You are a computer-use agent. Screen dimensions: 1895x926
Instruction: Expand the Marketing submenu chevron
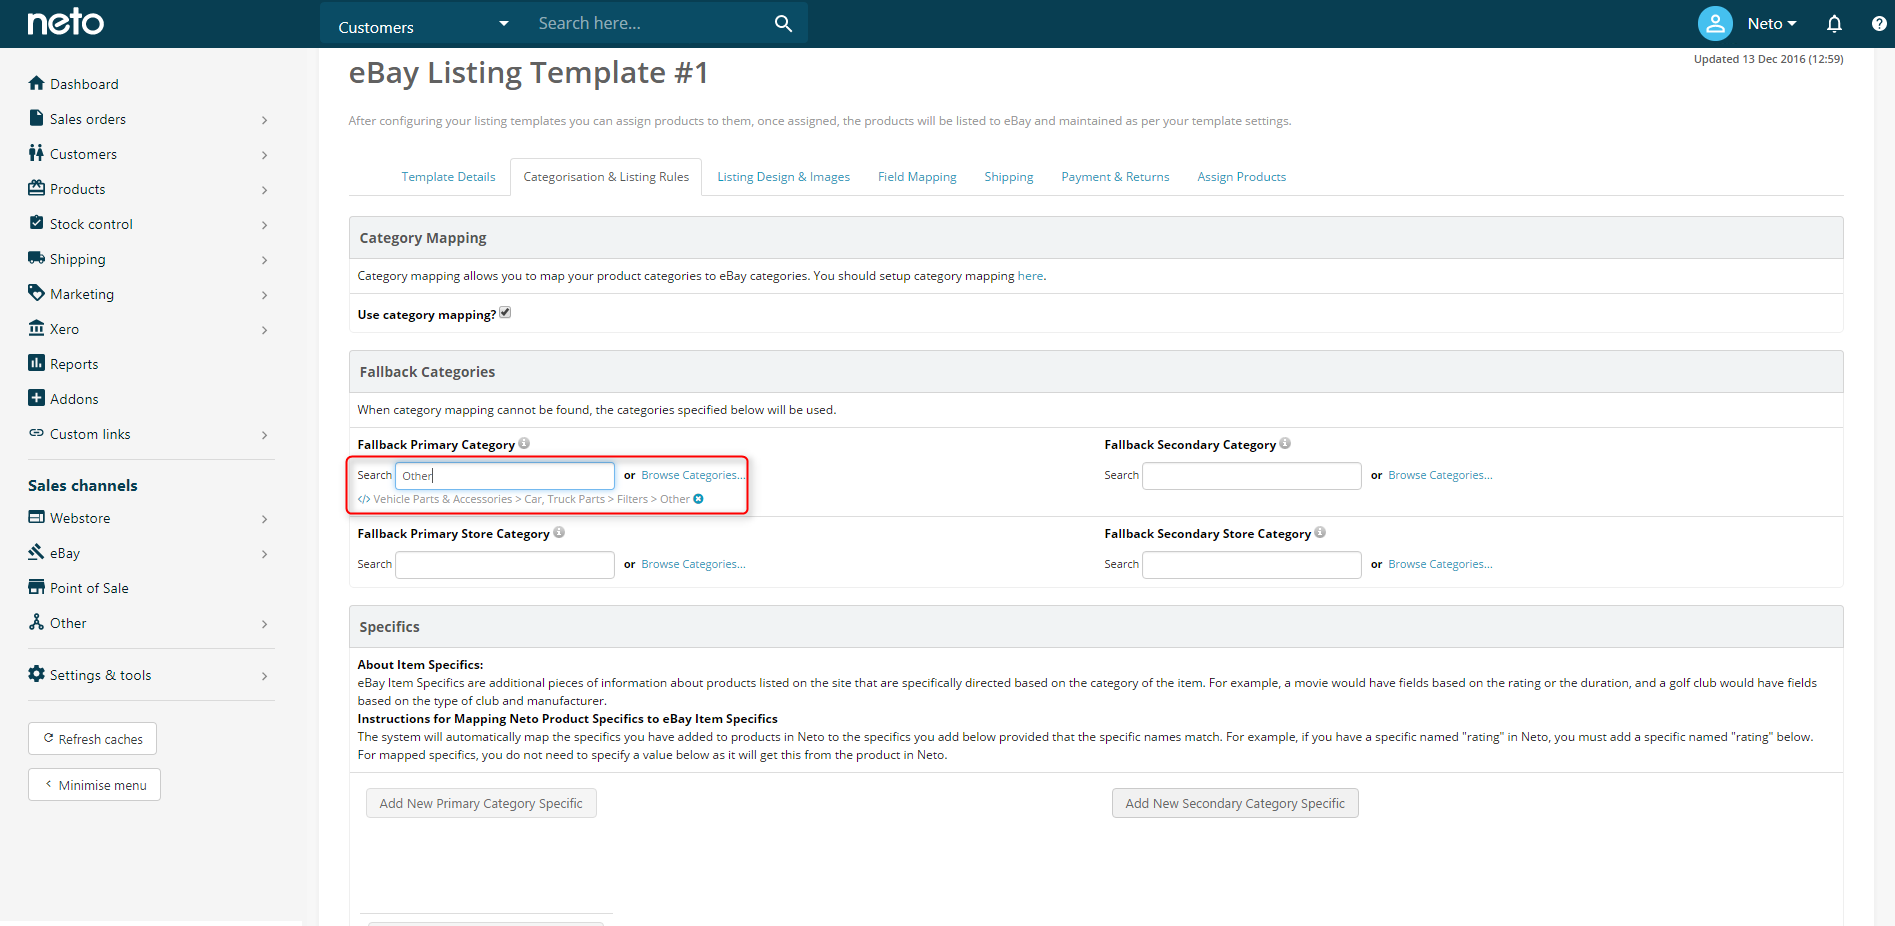coord(264,295)
